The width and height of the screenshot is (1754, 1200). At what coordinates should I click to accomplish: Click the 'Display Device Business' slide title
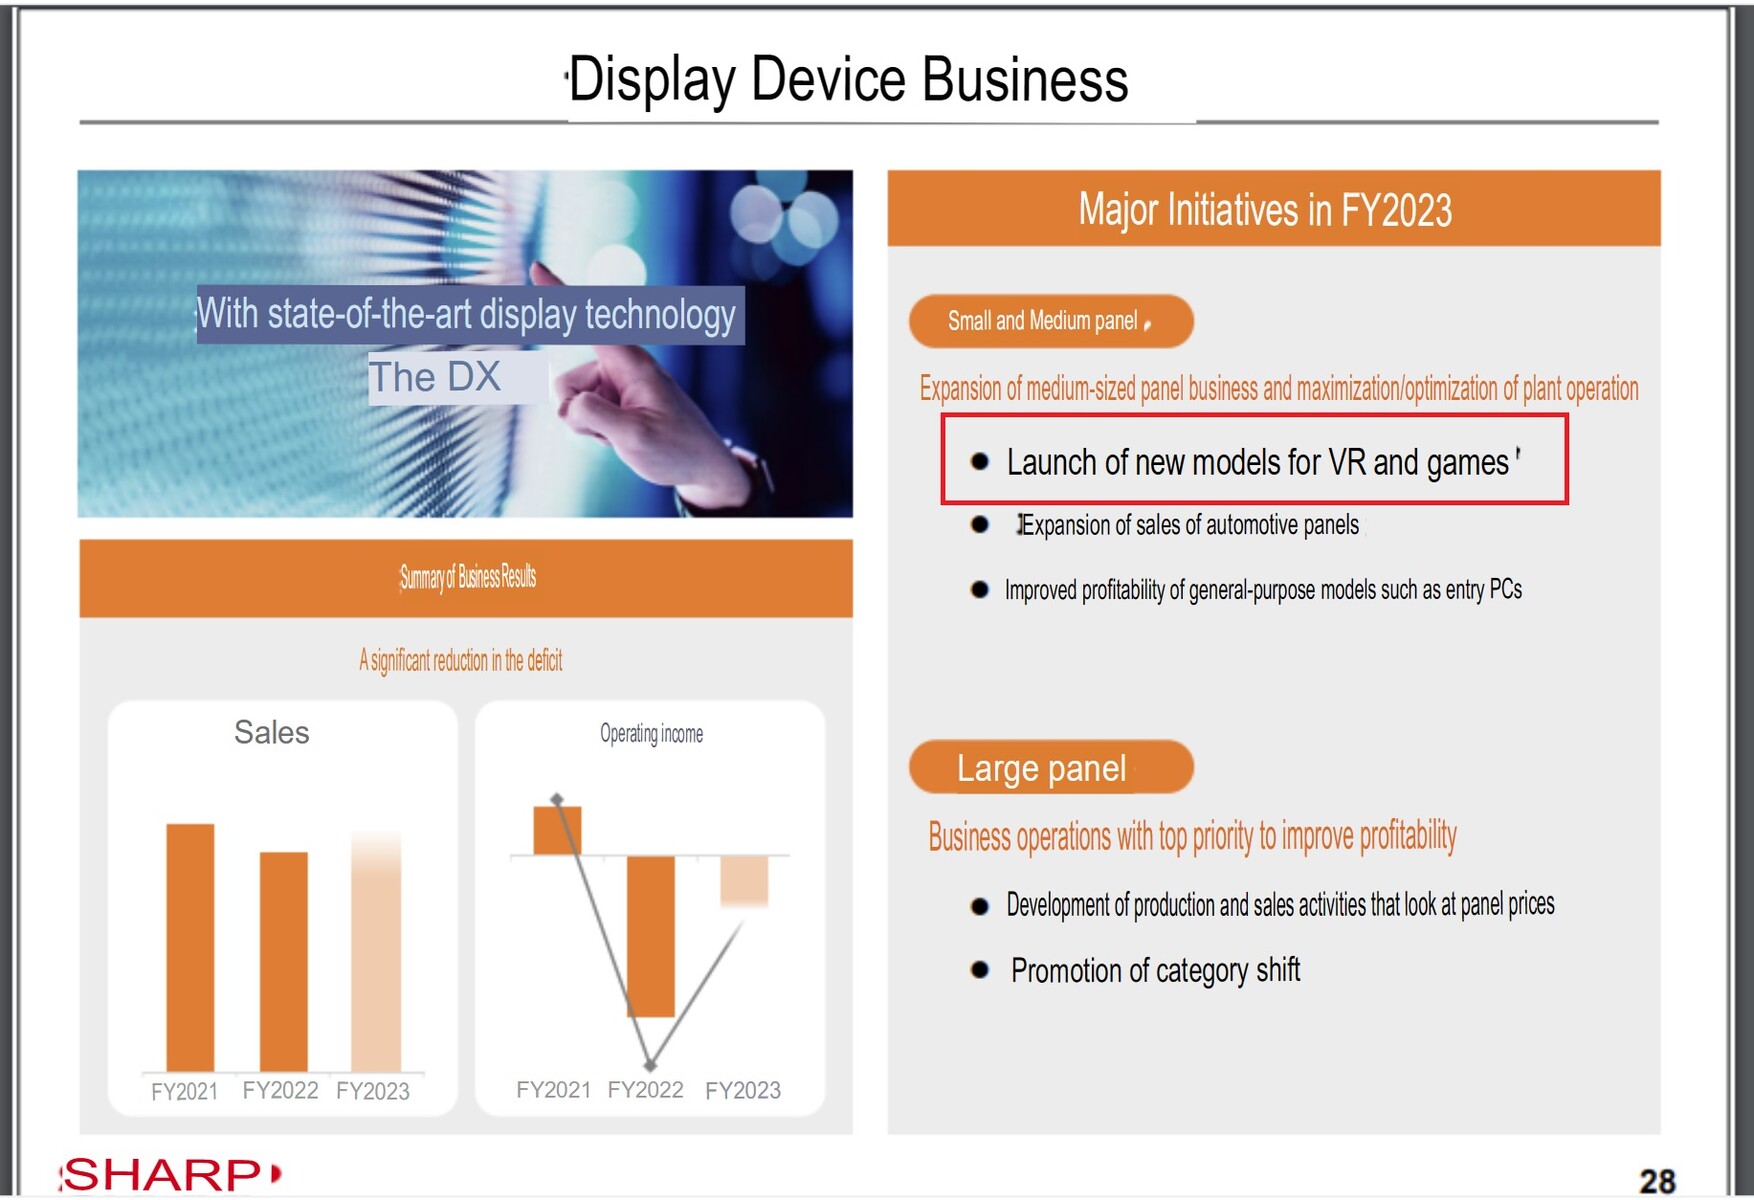click(x=848, y=80)
